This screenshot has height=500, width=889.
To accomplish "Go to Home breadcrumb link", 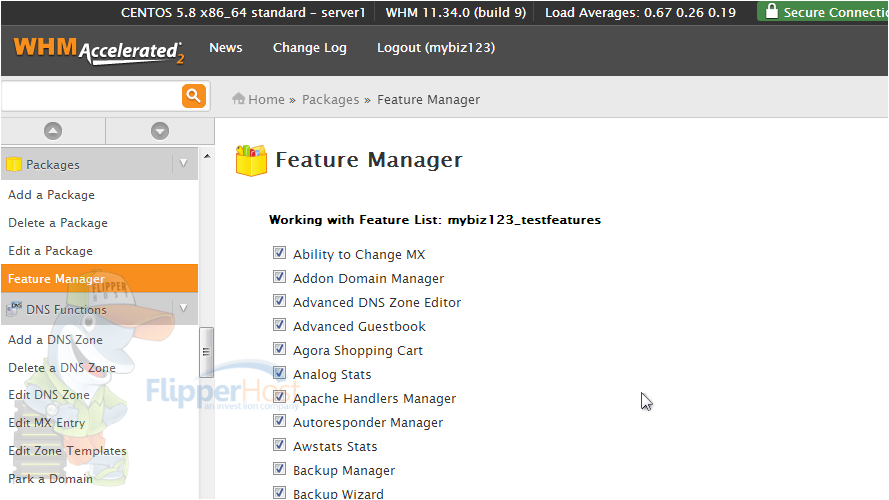I will pos(266,99).
